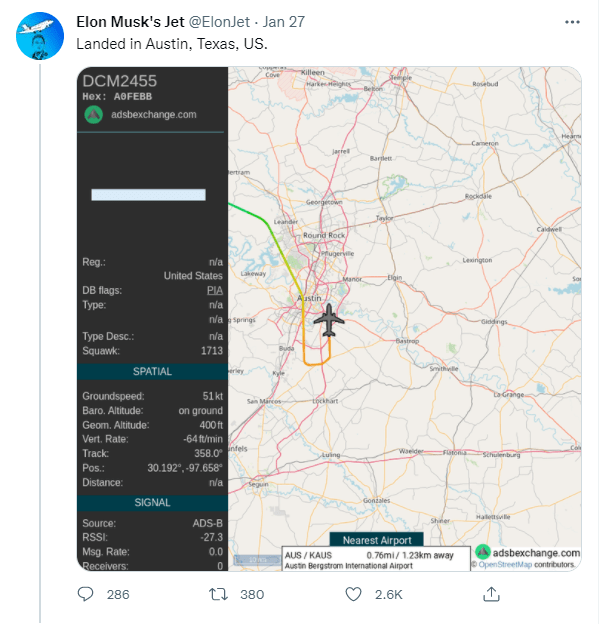Click the SIGNAL section header
613x624 pixels.
coord(152,503)
